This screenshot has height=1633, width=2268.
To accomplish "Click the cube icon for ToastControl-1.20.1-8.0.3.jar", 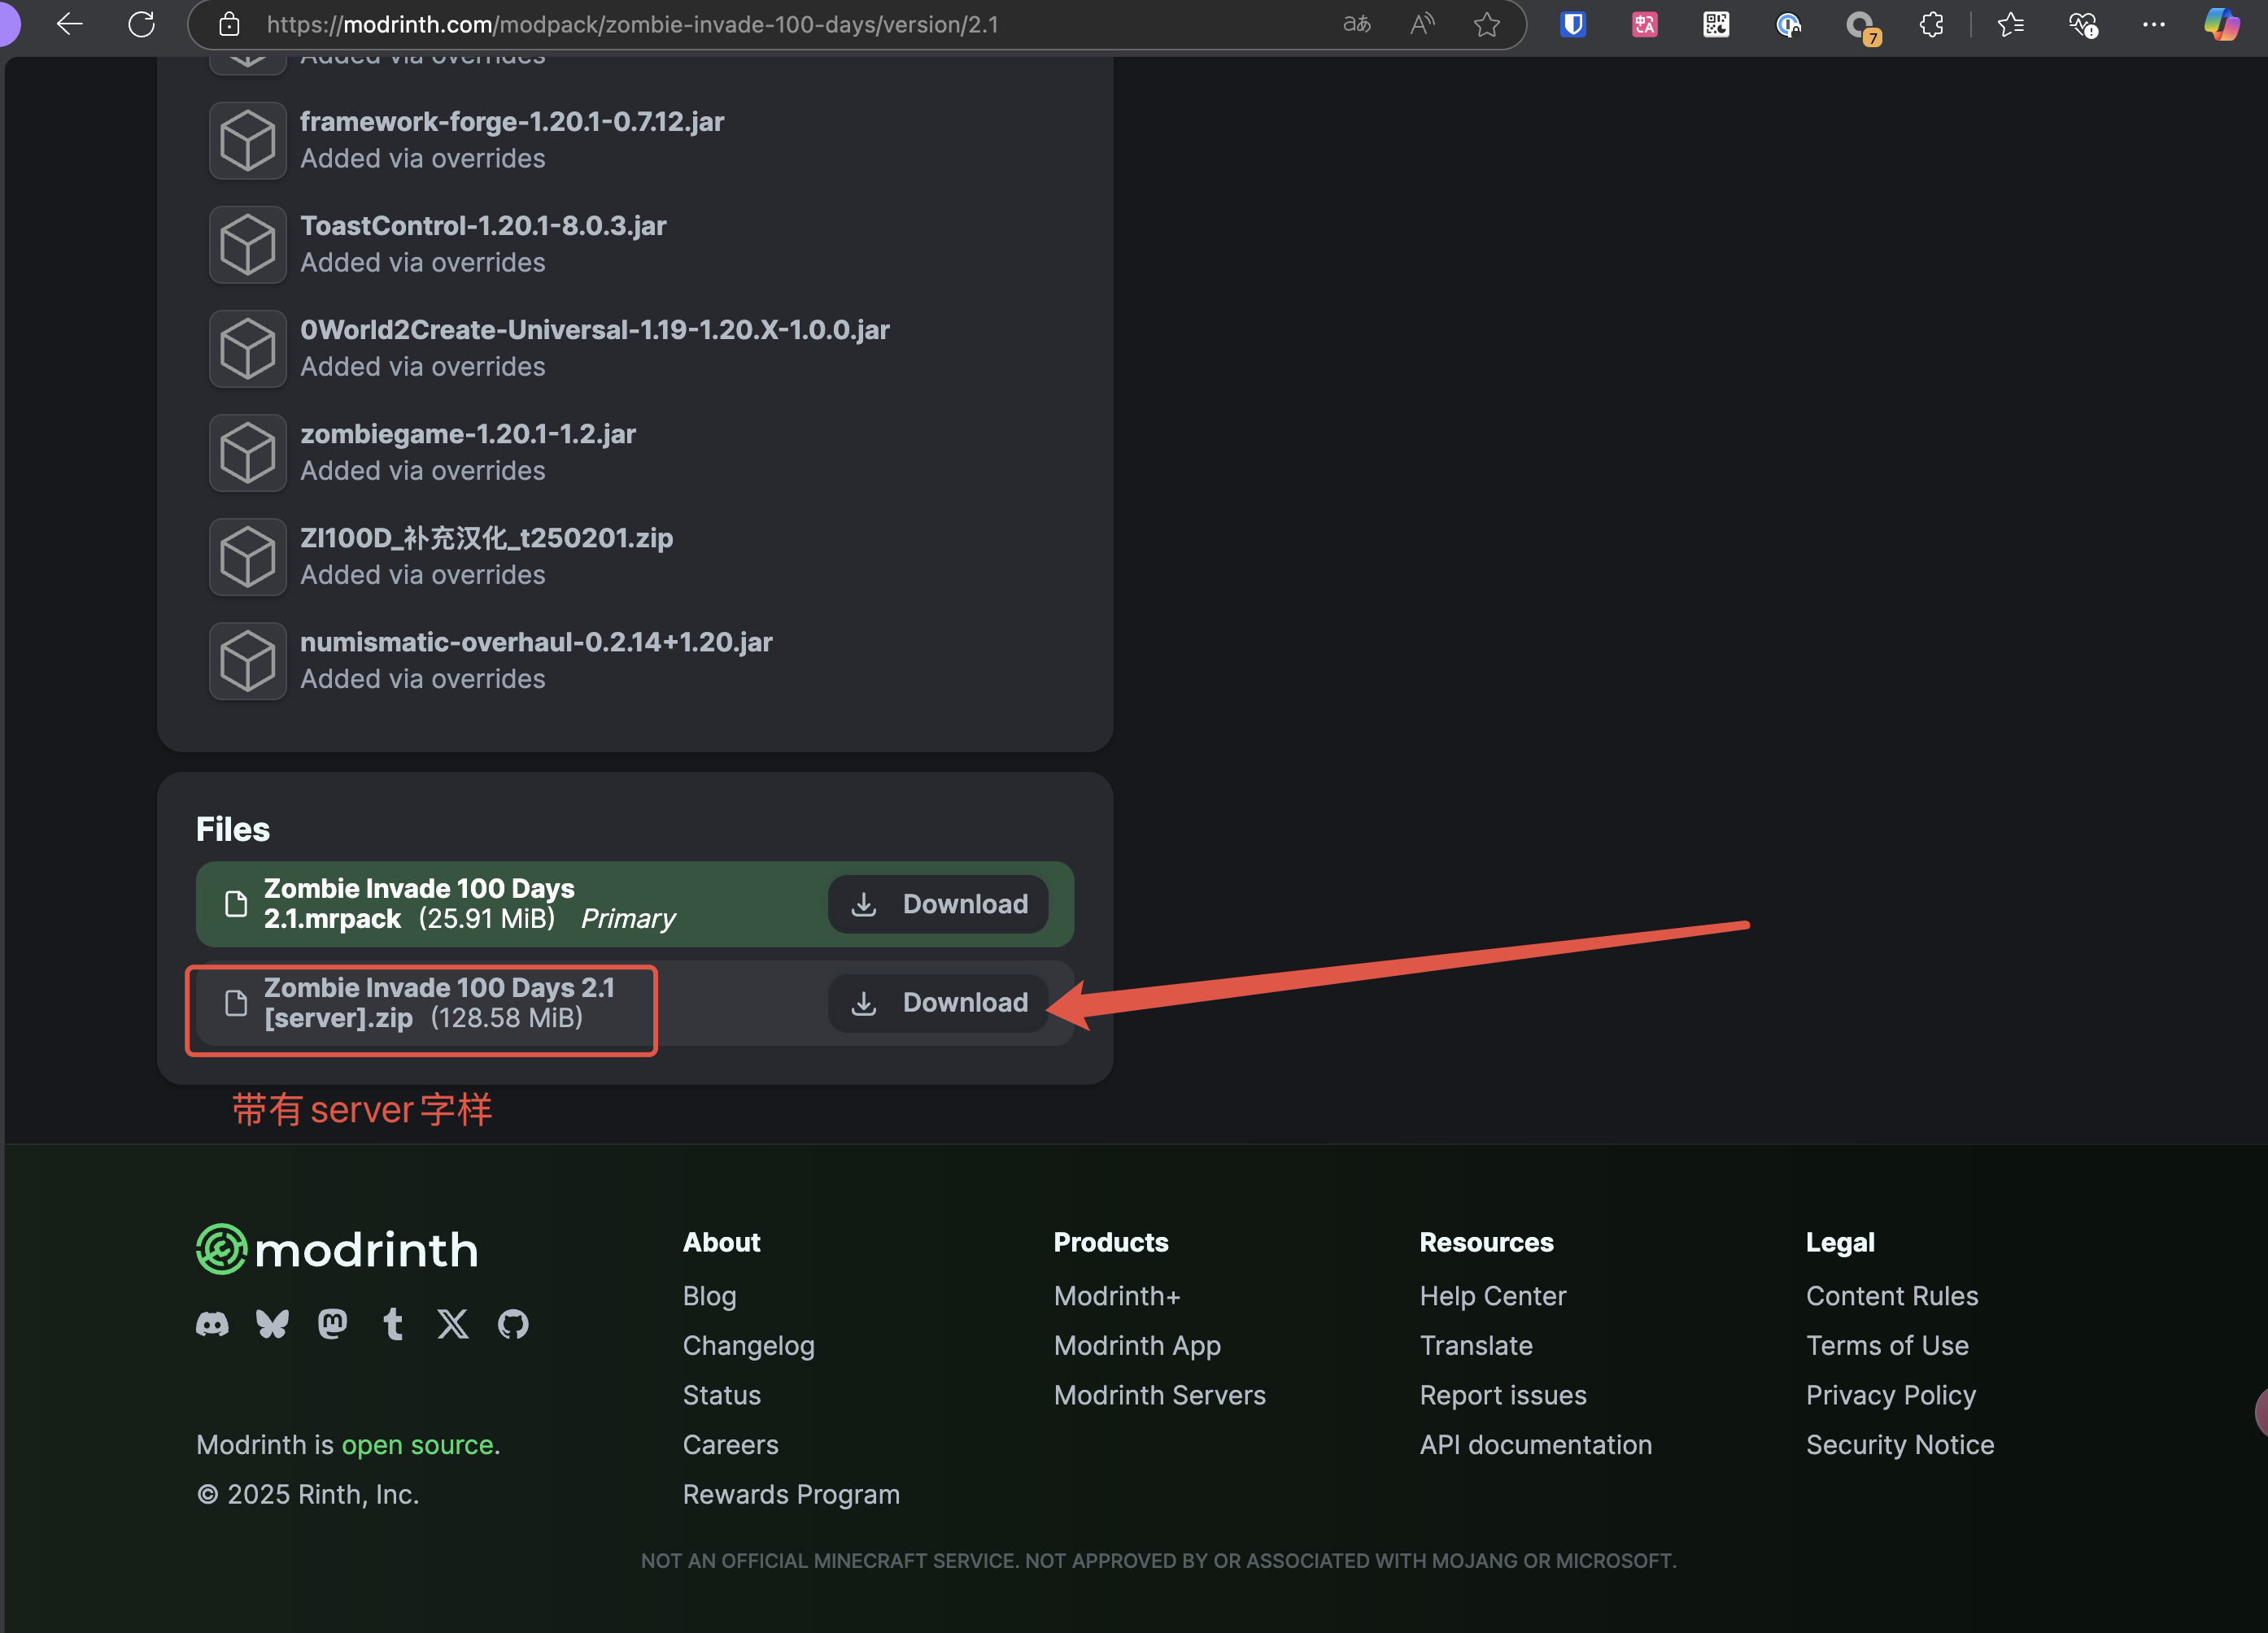I will point(247,244).
